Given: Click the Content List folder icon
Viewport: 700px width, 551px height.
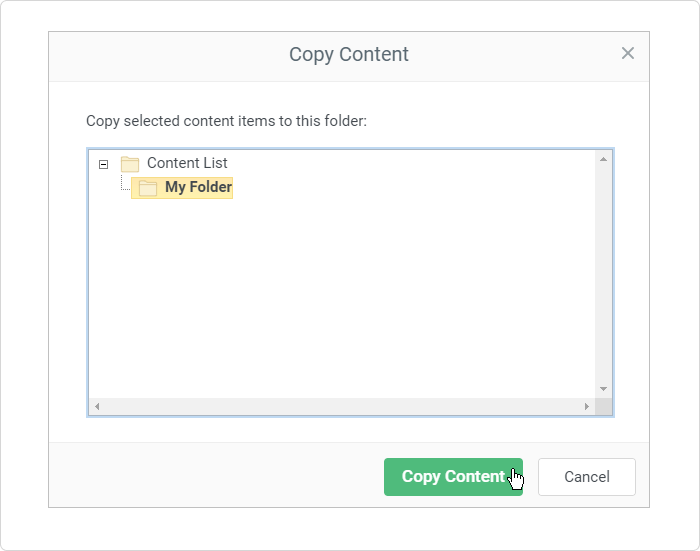Looking at the screenshot, I should tap(130, 164).
